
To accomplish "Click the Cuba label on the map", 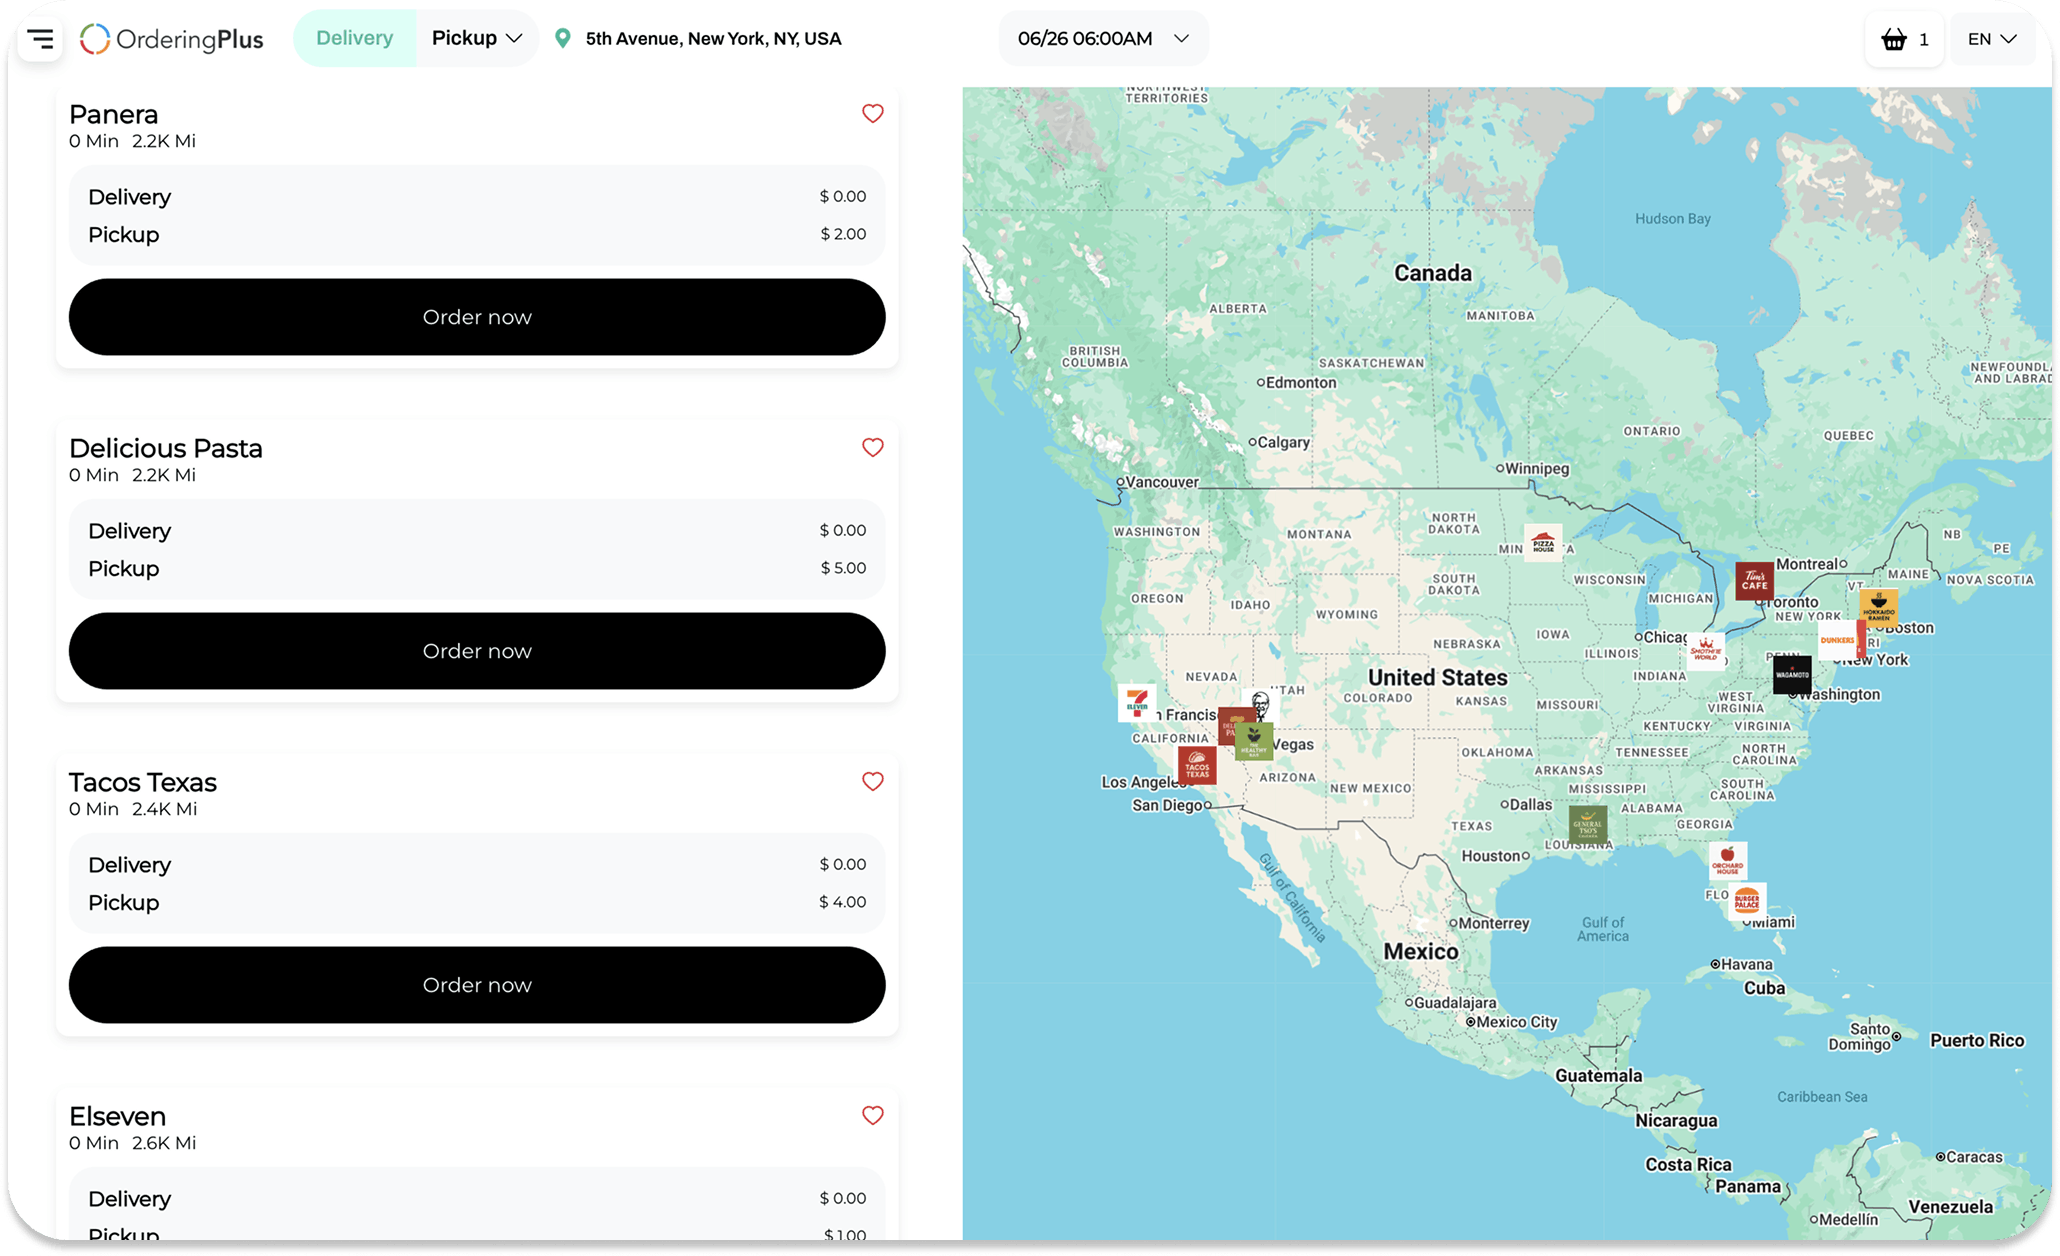I will pos(1764,988).
